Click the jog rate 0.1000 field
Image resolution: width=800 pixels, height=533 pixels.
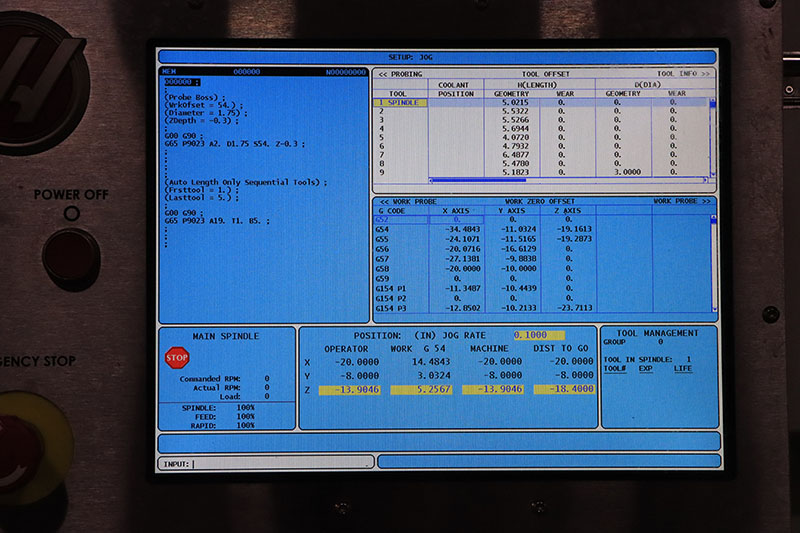click(539, 335)
